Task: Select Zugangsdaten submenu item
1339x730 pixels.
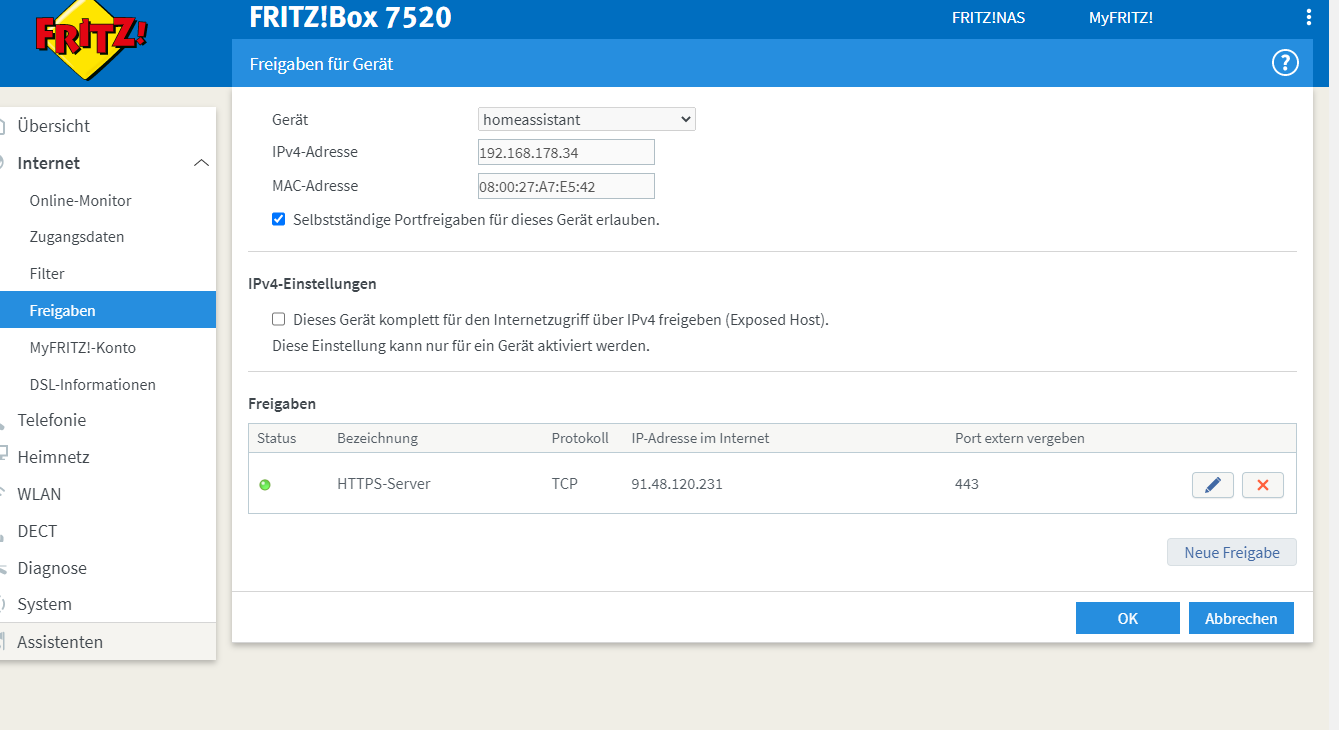Action: (77, 237)
